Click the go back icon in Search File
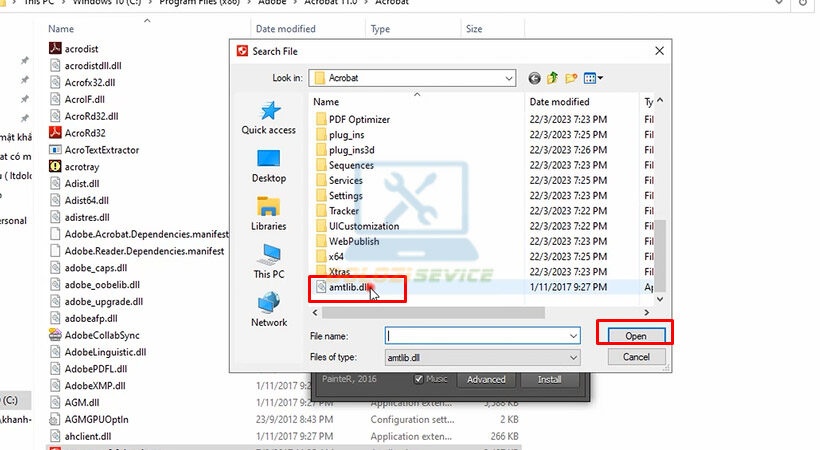The image size is (820, 450). (x=534, y=78)
